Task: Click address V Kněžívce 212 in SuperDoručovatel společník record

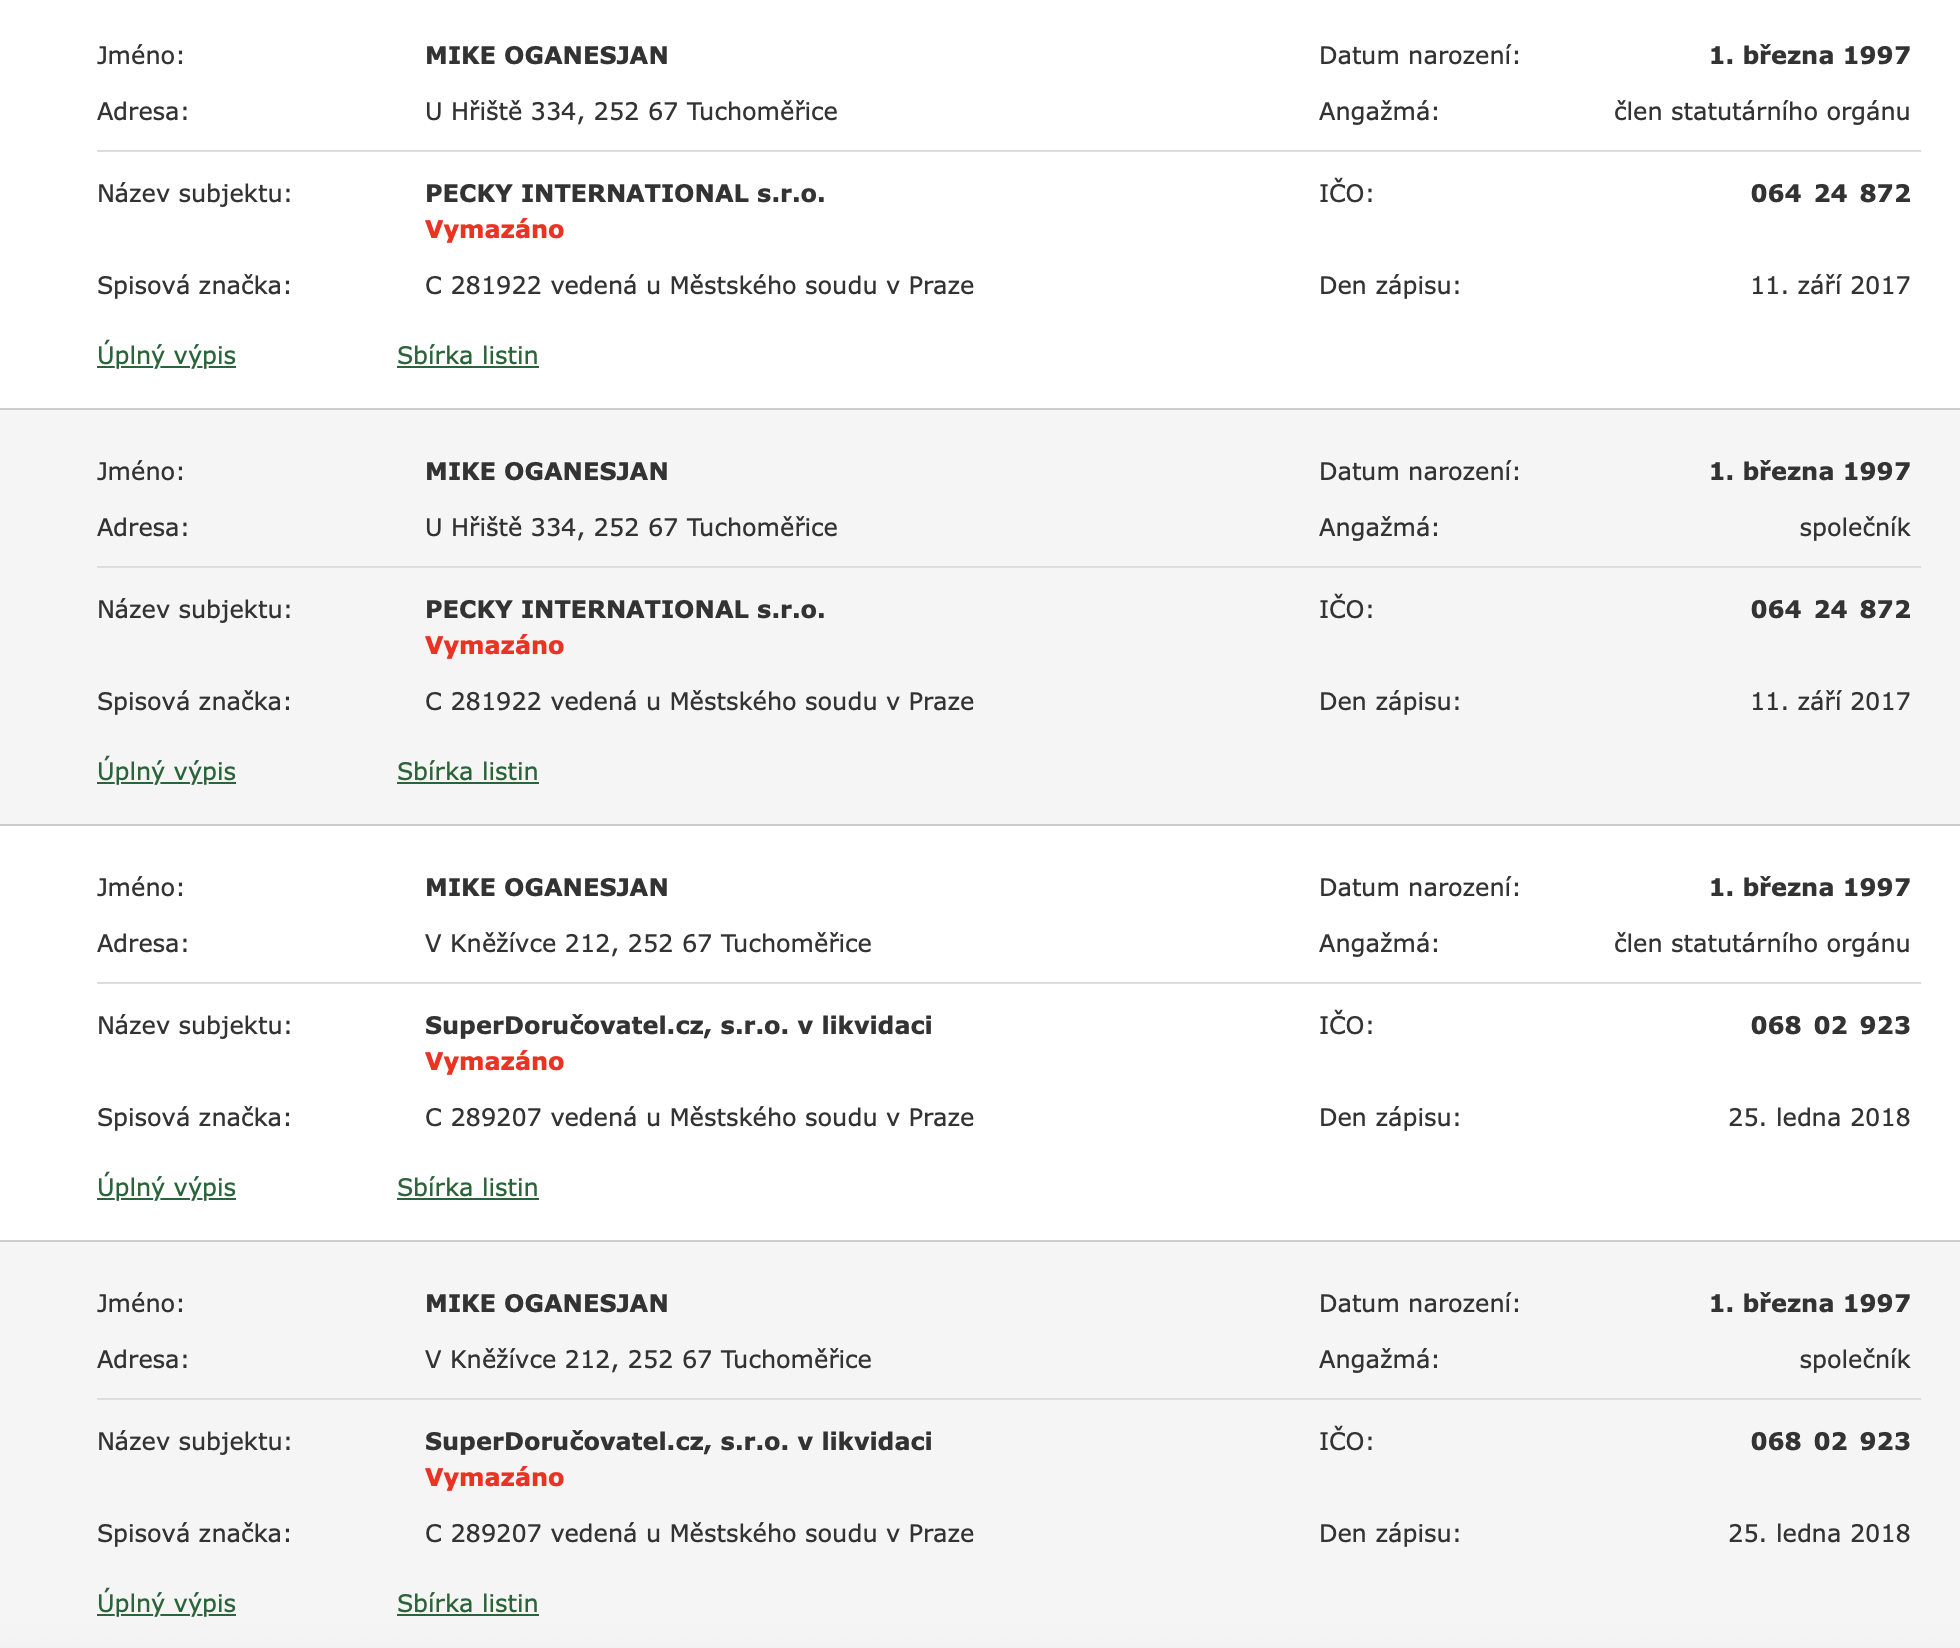Action: point(648,1359)
